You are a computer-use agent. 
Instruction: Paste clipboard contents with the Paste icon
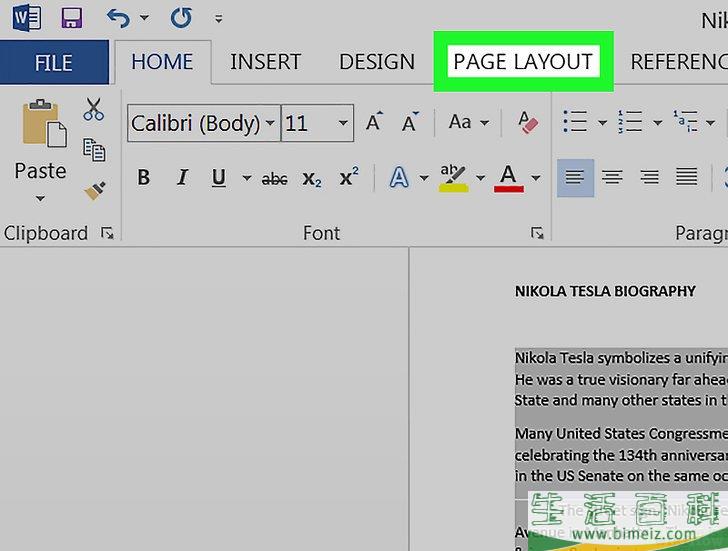coord(44,123)
